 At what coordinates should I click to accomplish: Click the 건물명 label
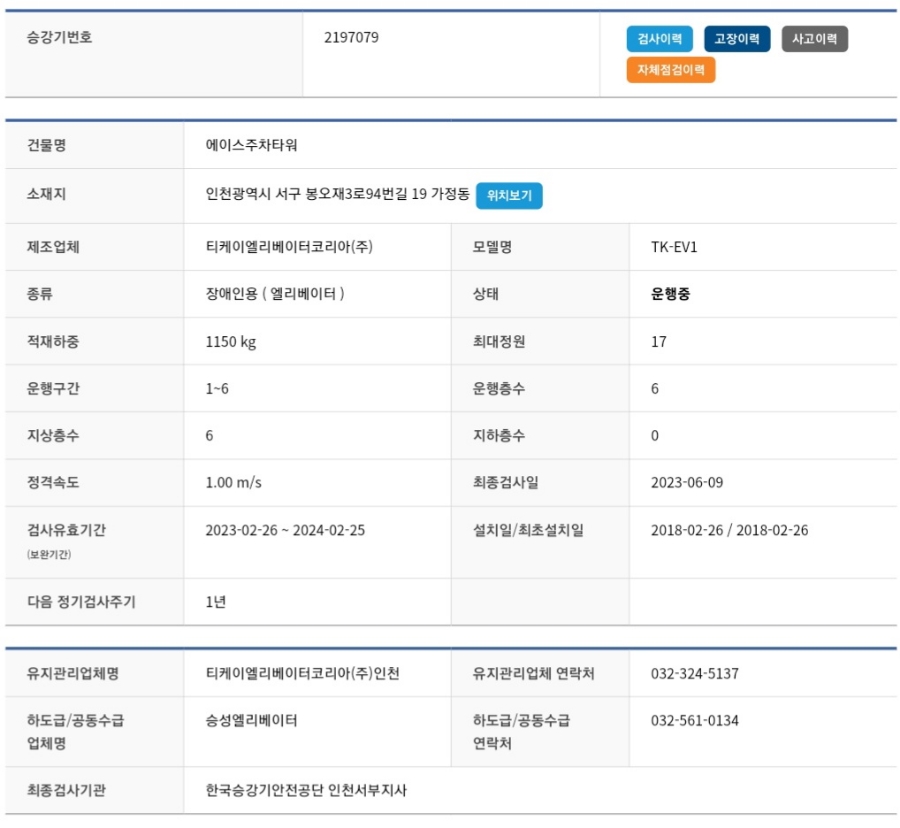tap(46, 145)
